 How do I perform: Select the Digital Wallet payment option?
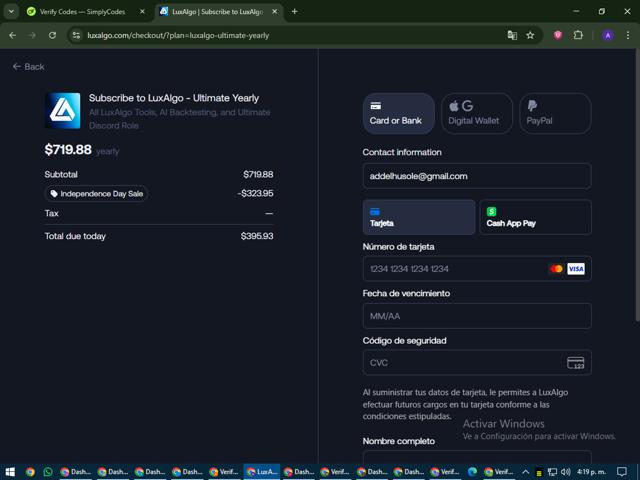pyautogui.click(x=477, y=113)
